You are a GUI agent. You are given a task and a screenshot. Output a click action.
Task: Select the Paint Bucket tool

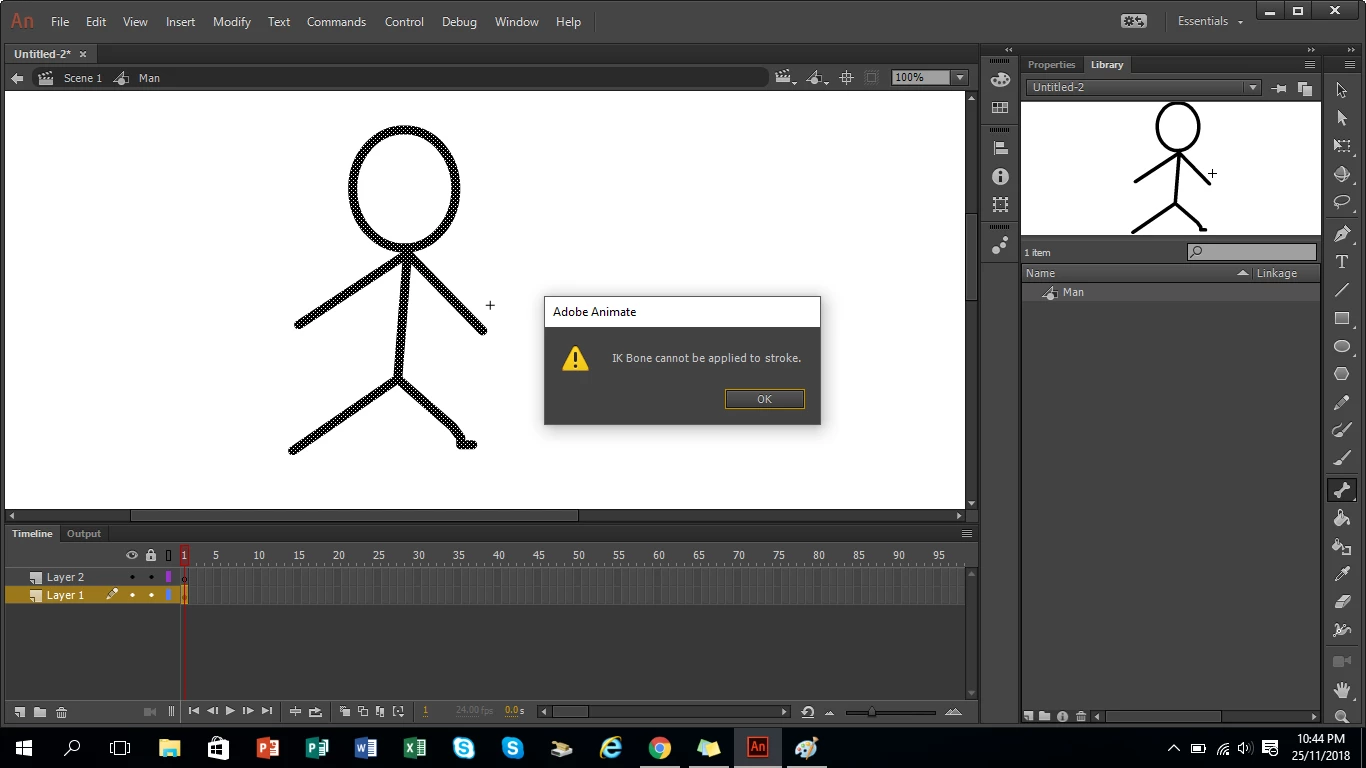click(1342, 518)
